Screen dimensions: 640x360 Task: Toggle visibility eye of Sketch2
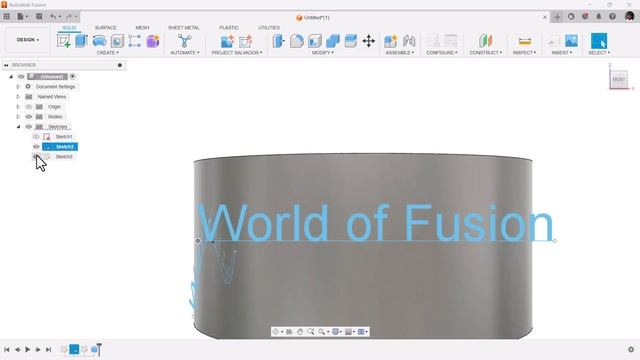[x=36, y=147]
